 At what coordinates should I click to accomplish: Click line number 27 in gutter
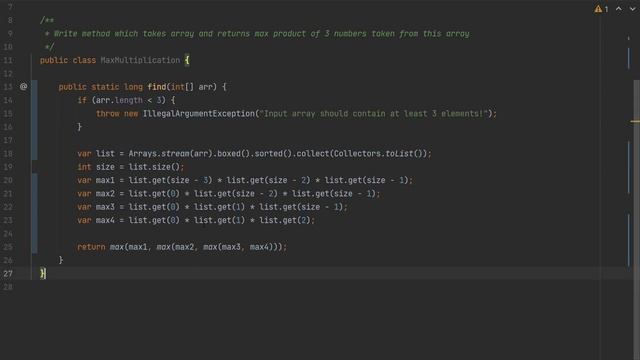(x=8, y=273)
